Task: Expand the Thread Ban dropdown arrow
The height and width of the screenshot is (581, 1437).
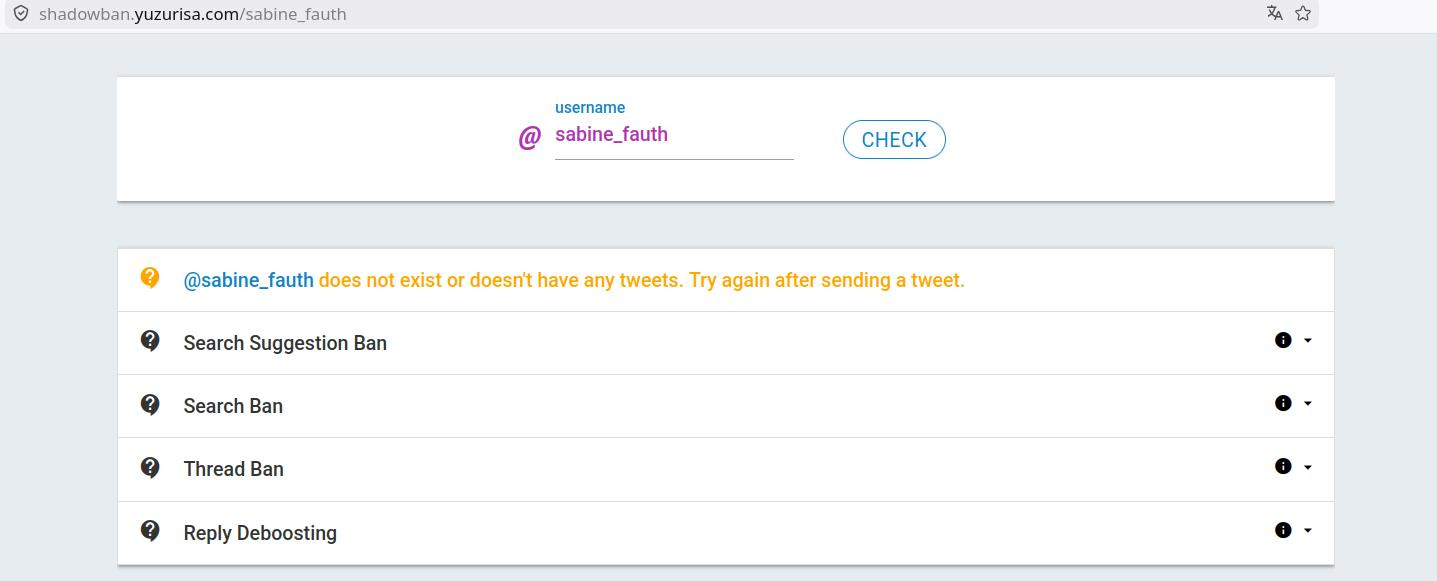Action: pyautogui.click(x=1307, y=466)
